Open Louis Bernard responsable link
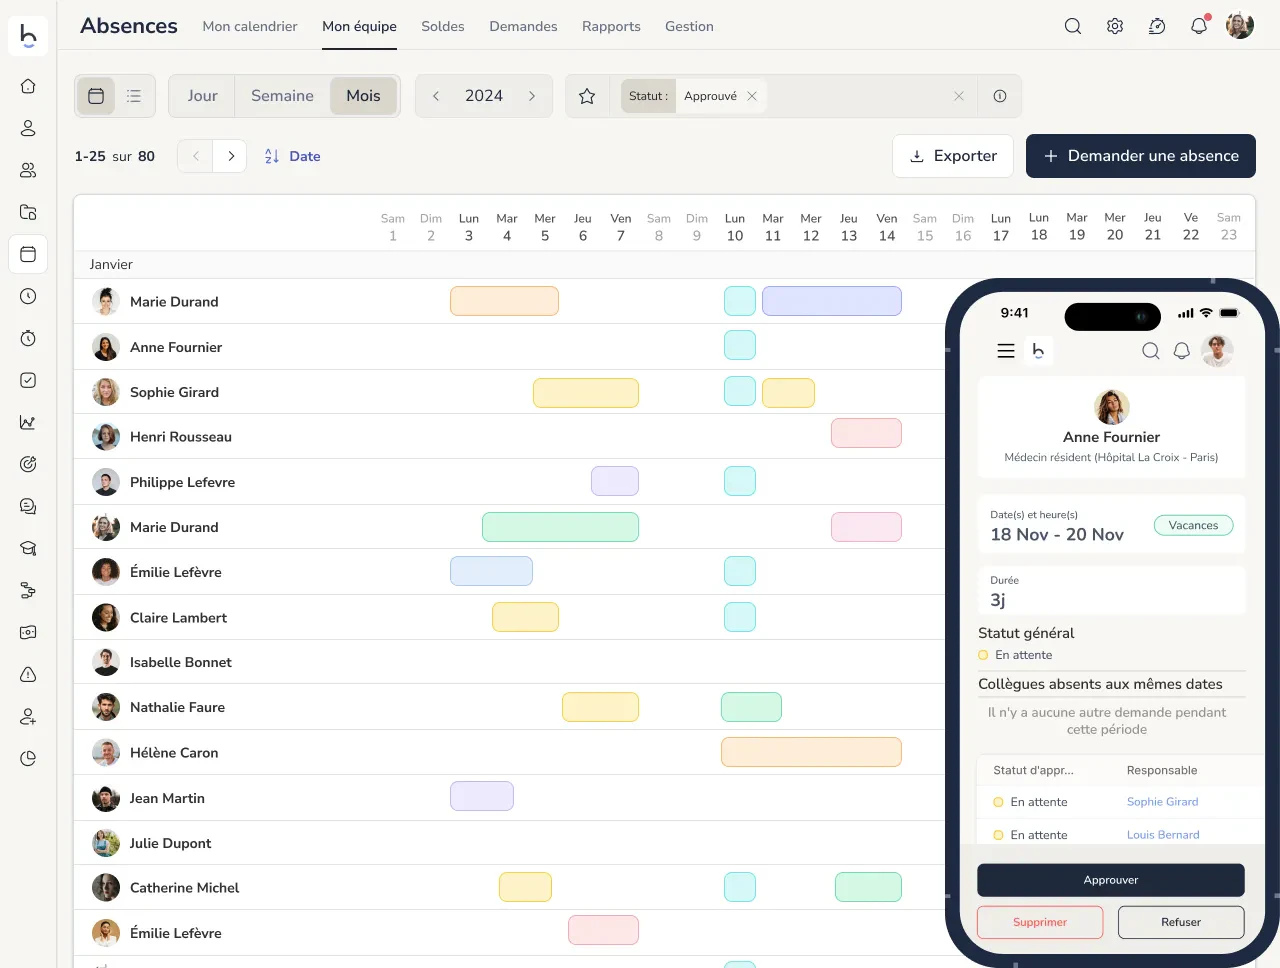Image resolution: width=1280 pixels, height=968 pixels. [1163, 835]
